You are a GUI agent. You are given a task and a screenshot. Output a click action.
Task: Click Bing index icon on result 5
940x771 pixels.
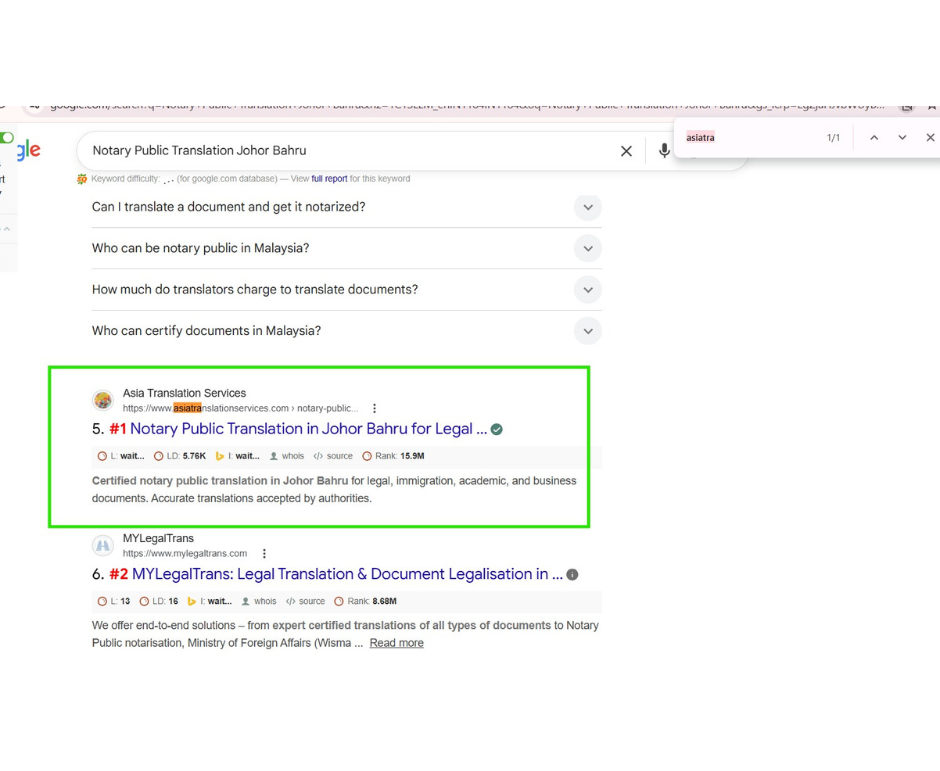click(x=219, y=456)
